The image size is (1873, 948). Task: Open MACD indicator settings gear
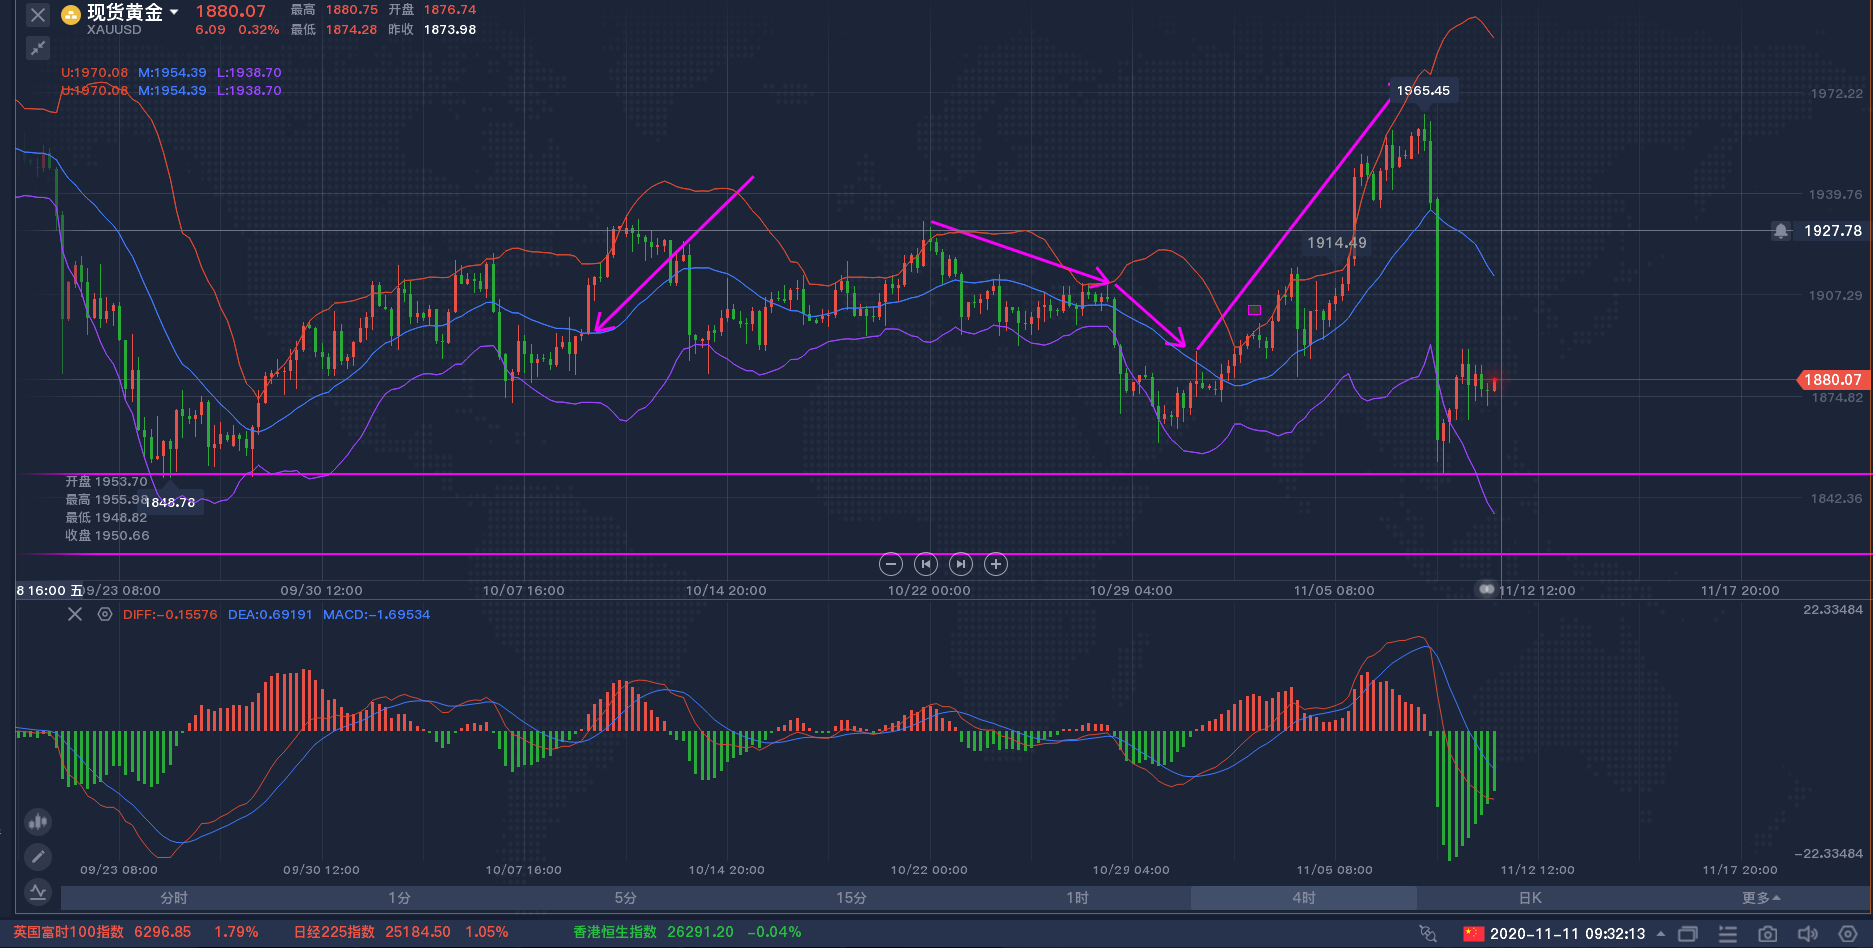click(x=105, y=614)
